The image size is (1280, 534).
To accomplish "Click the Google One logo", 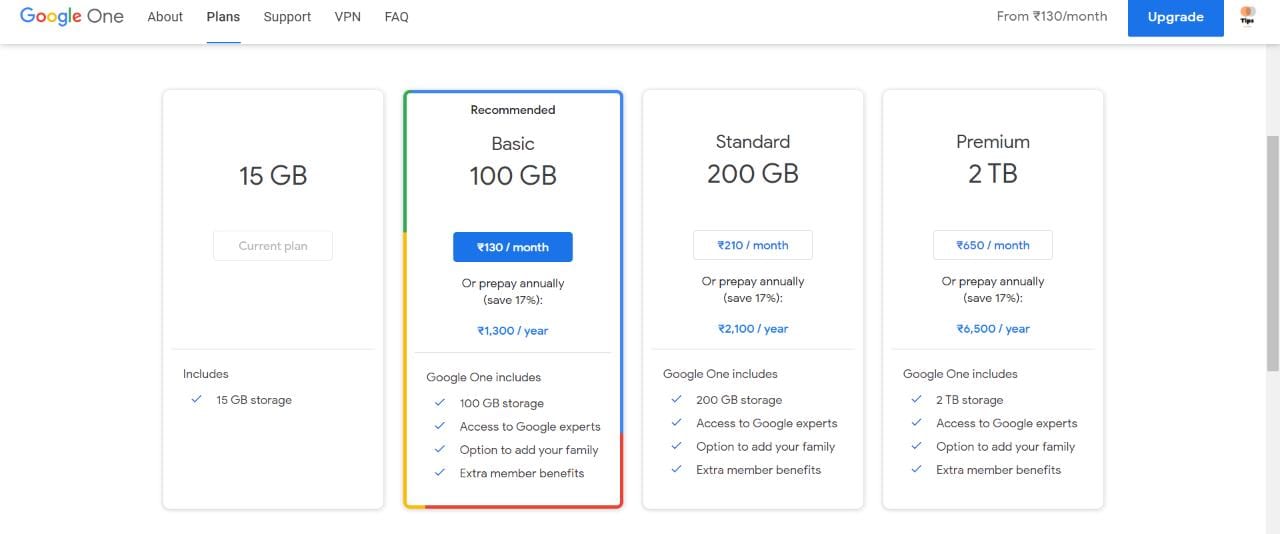I will 71,17.
